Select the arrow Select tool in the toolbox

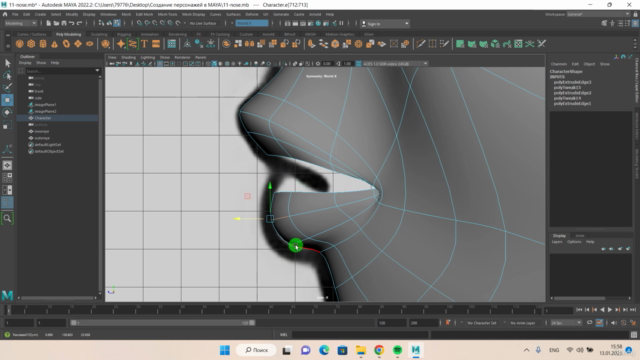[7, 63]
